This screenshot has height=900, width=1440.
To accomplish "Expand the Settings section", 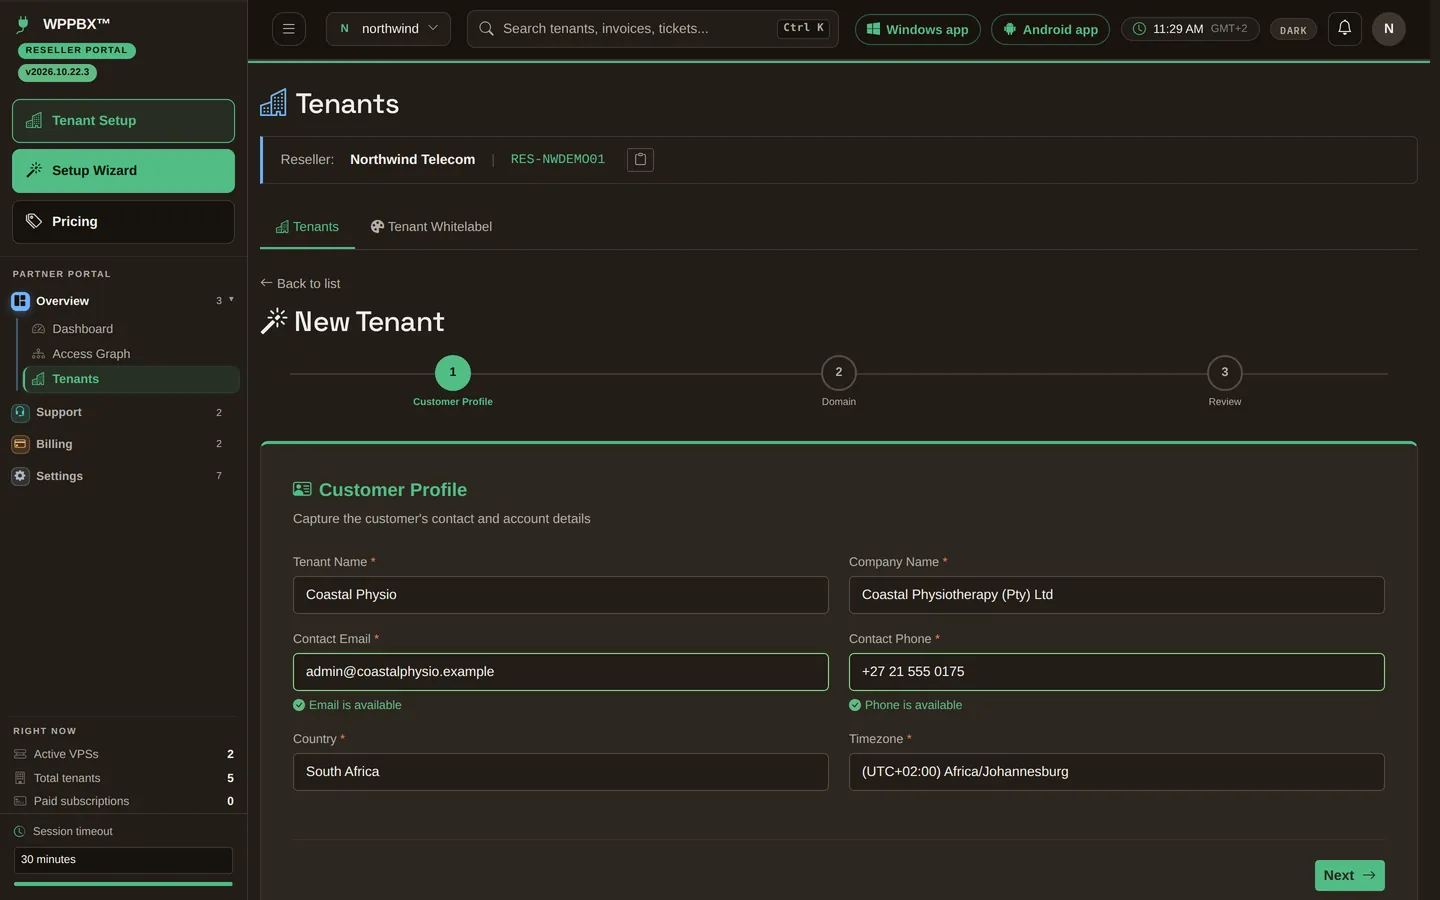I will [124, 476].
